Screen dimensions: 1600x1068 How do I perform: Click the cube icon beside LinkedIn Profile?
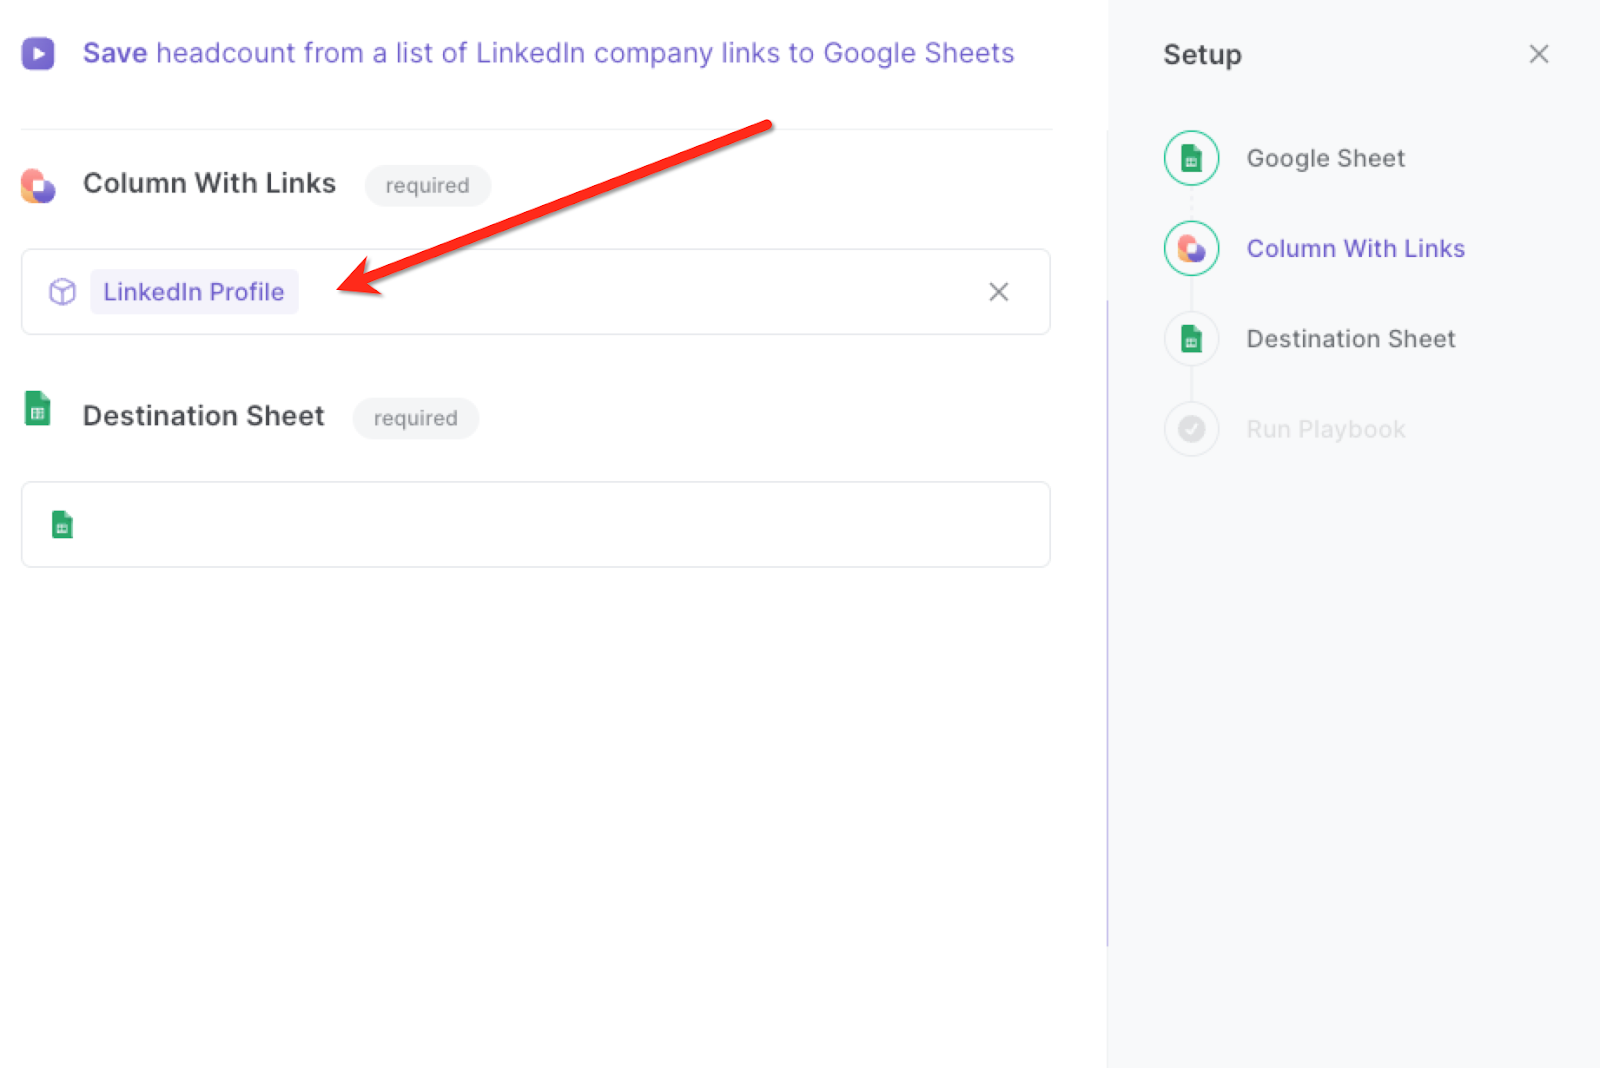tap(63, 292)
